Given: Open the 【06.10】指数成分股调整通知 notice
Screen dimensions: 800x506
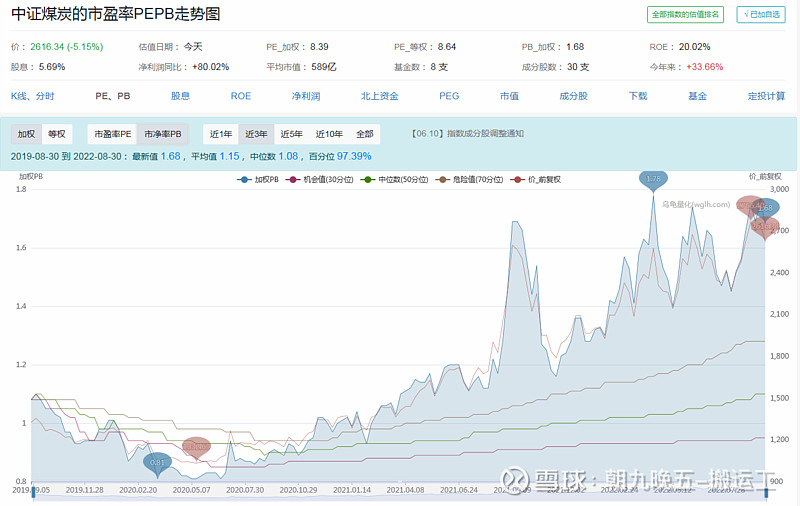Looking at the screenshot, I should (x=467, y=134).
